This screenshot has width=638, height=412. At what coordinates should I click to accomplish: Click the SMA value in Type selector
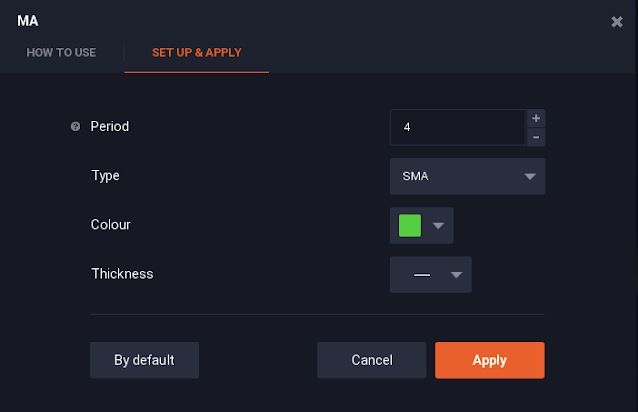[x=416, y=177]
